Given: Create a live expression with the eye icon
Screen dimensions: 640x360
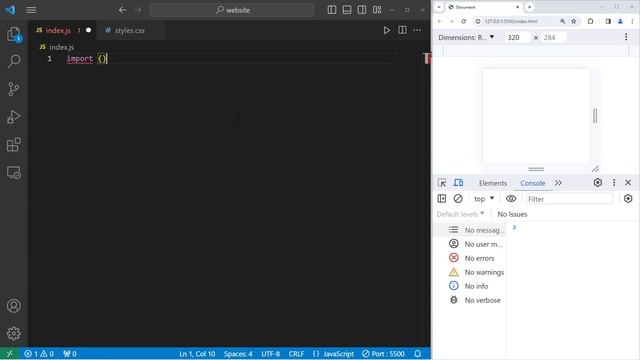Looking at the screenshot, I should [511, 199].
